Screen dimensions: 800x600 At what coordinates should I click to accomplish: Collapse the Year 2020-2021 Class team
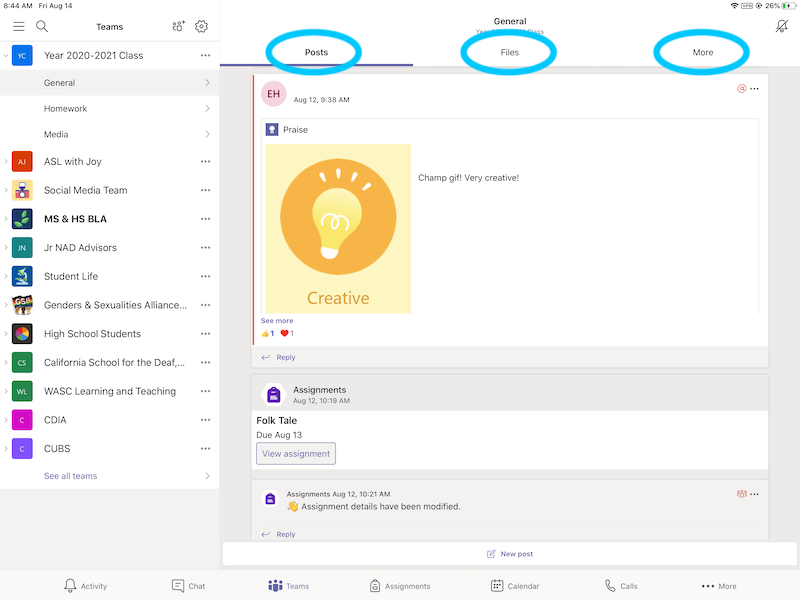pos(6,55)
